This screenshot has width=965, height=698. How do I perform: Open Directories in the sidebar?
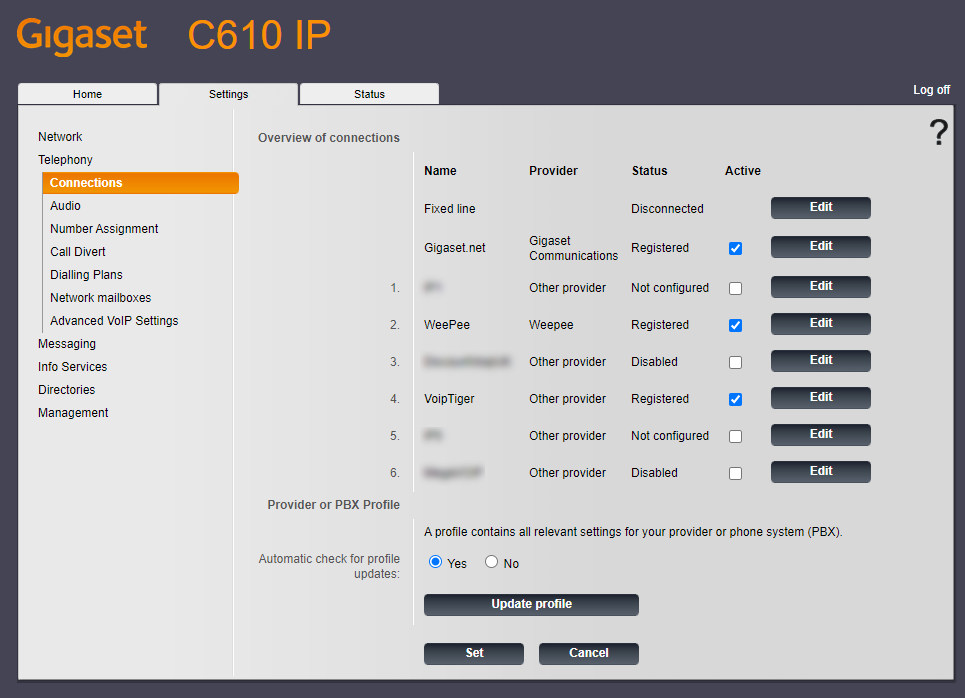tap(66, 390)
